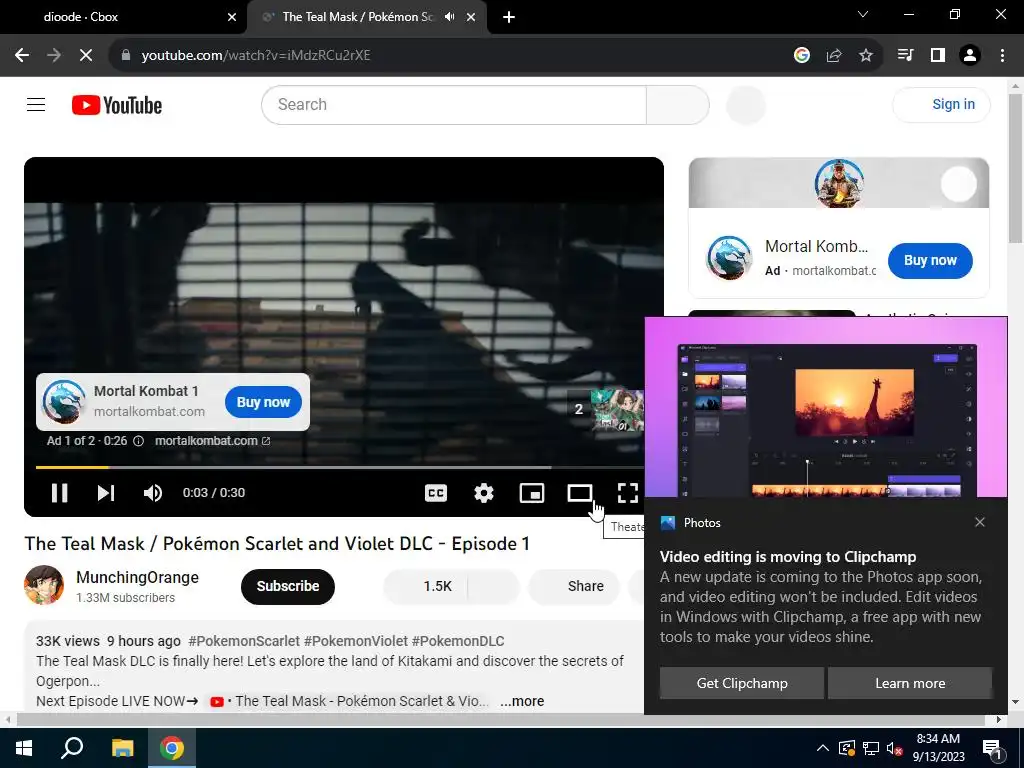The height and width of the screenshot is (768, 1024).
Task: Select The Teal Mask YouTube tab
Action: click(x=358, y=17)
